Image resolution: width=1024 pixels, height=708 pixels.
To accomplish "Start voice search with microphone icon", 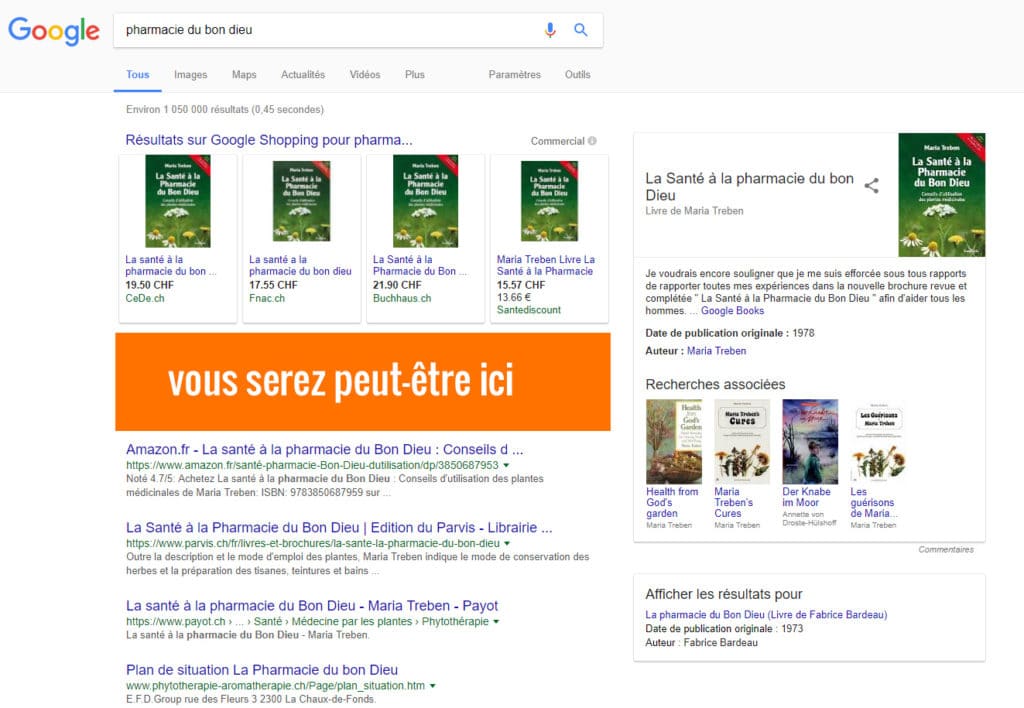I will pyautogui.click(x=550, y=30).
